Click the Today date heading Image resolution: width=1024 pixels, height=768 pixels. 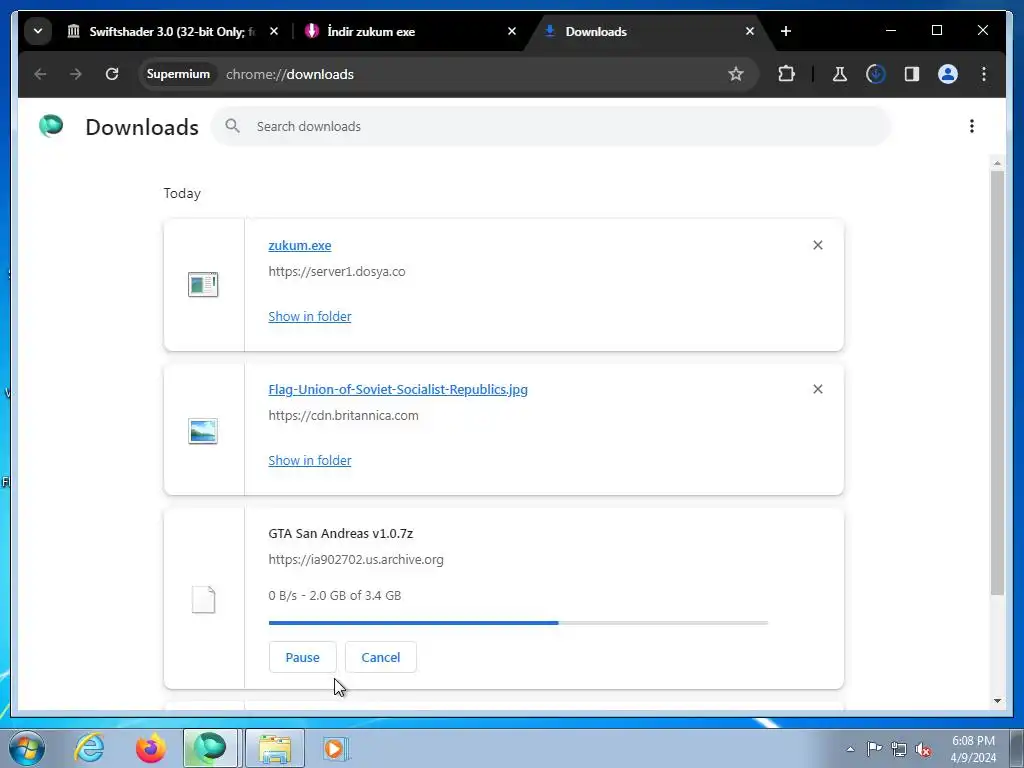(182, 193)
